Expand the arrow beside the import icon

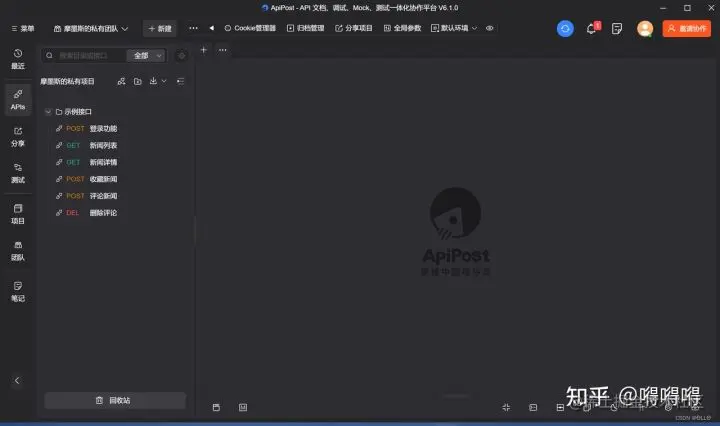coord(164,81)
